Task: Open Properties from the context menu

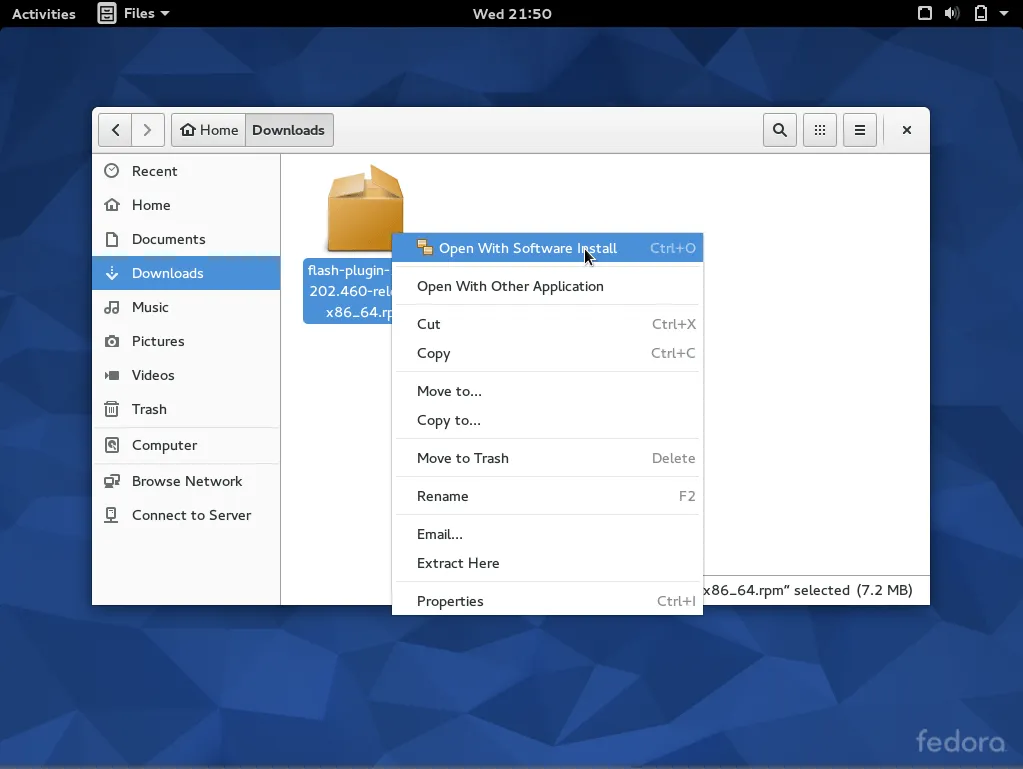Action: pos(450,601)
